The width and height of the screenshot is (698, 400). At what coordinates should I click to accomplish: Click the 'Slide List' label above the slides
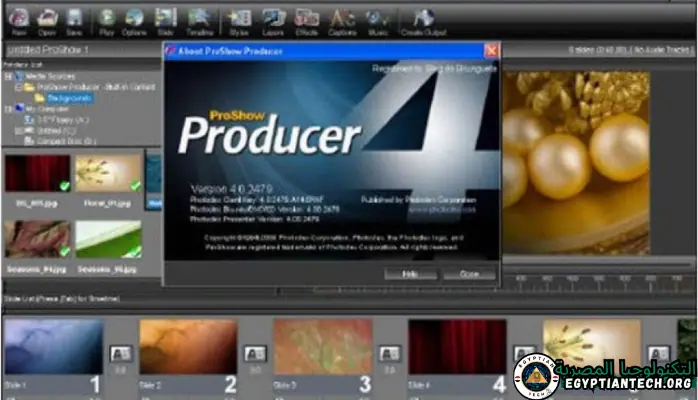[61, 299]
